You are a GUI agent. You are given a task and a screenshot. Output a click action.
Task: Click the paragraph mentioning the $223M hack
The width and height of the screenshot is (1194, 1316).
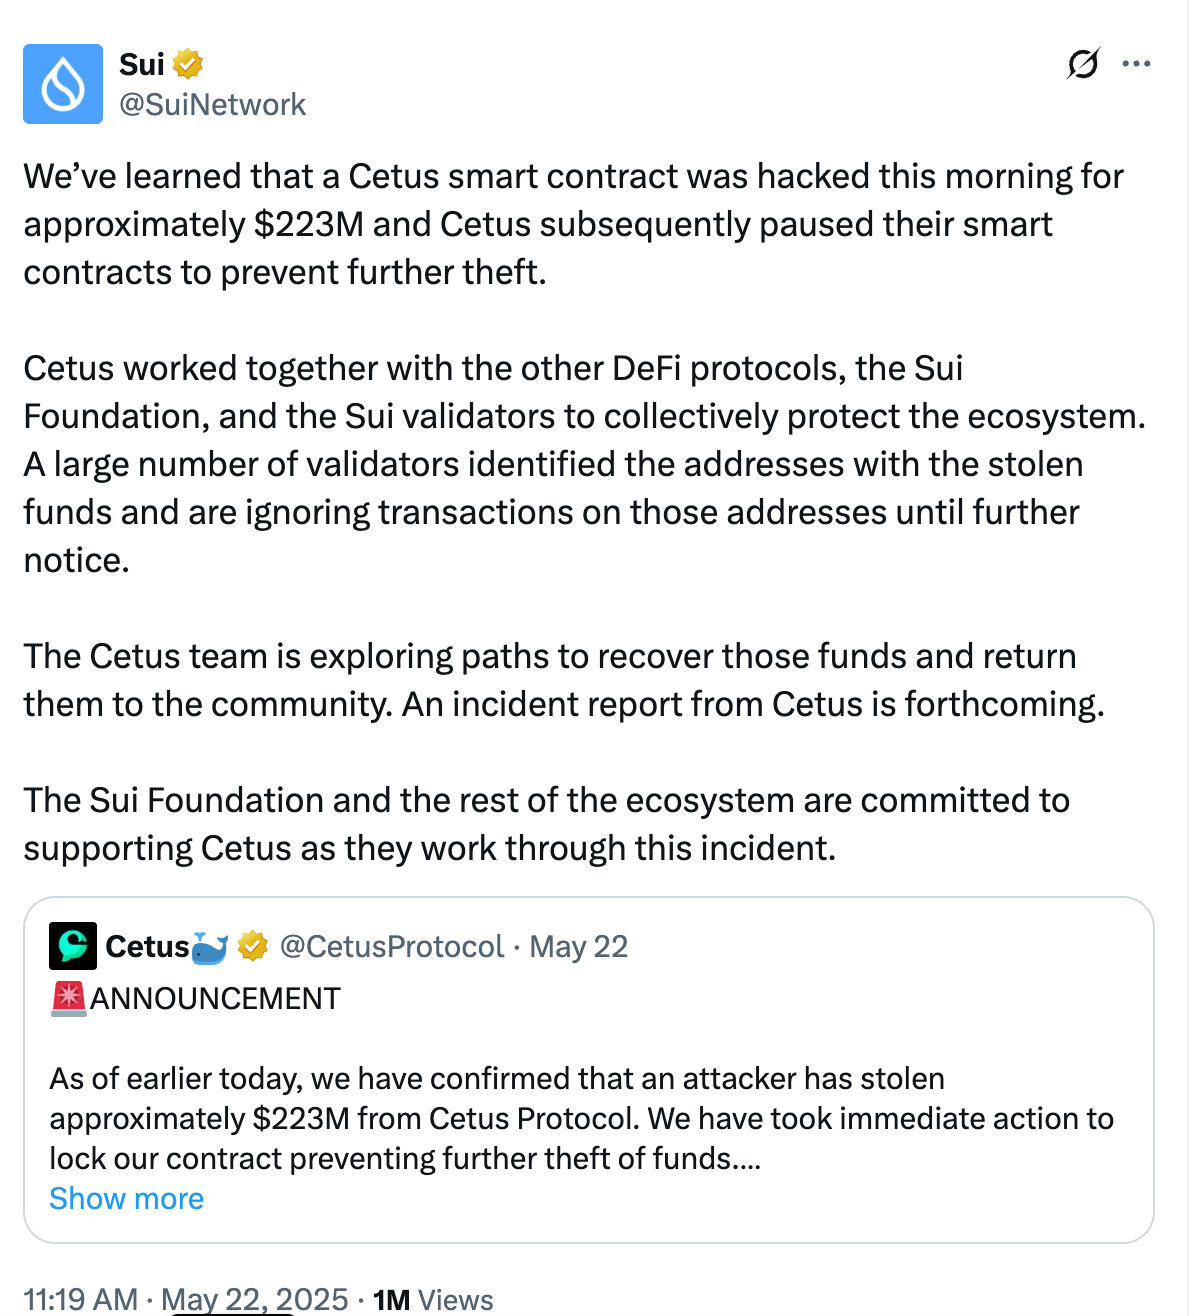coord(573,224)
